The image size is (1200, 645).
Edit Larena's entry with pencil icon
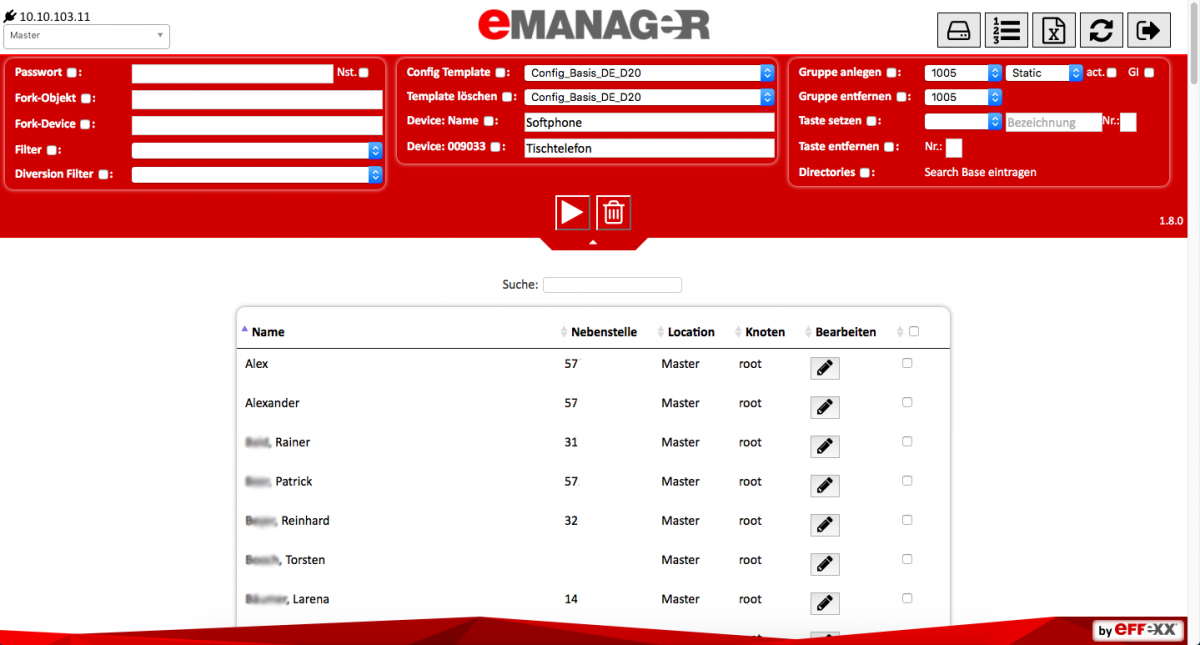coord(824,602)
